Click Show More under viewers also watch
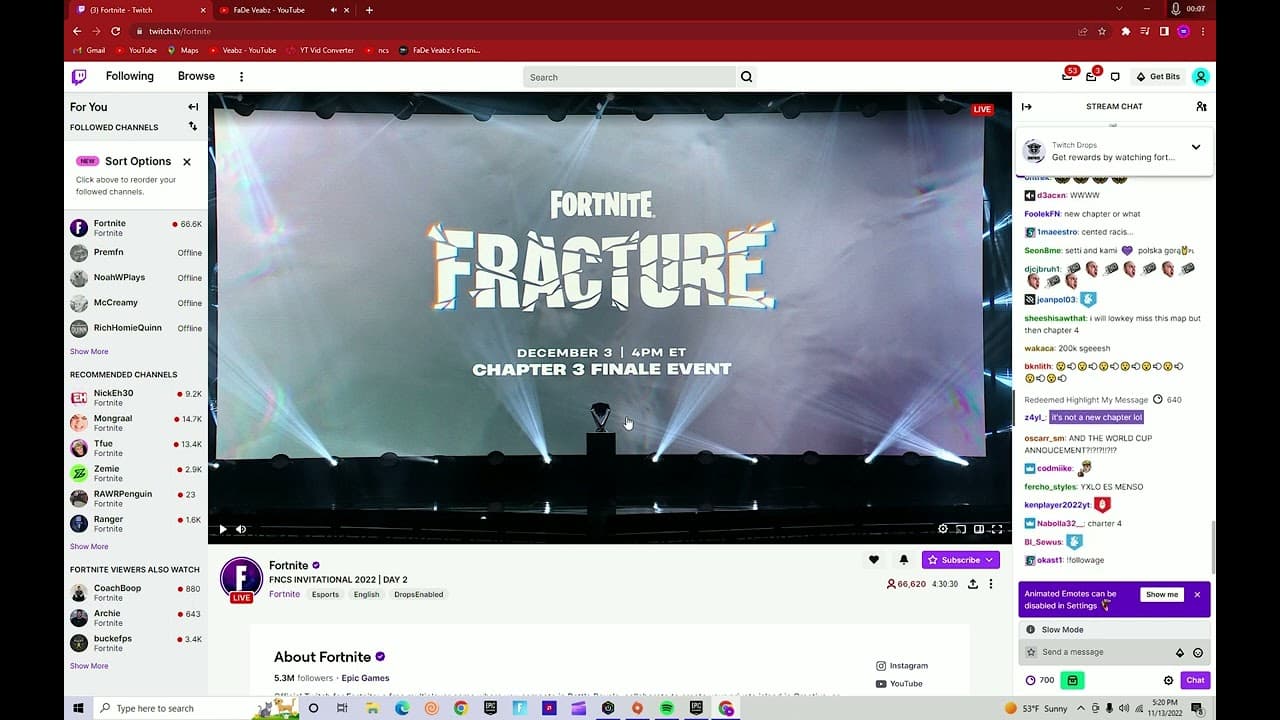 pyautogui.click(x=89, y=666)
